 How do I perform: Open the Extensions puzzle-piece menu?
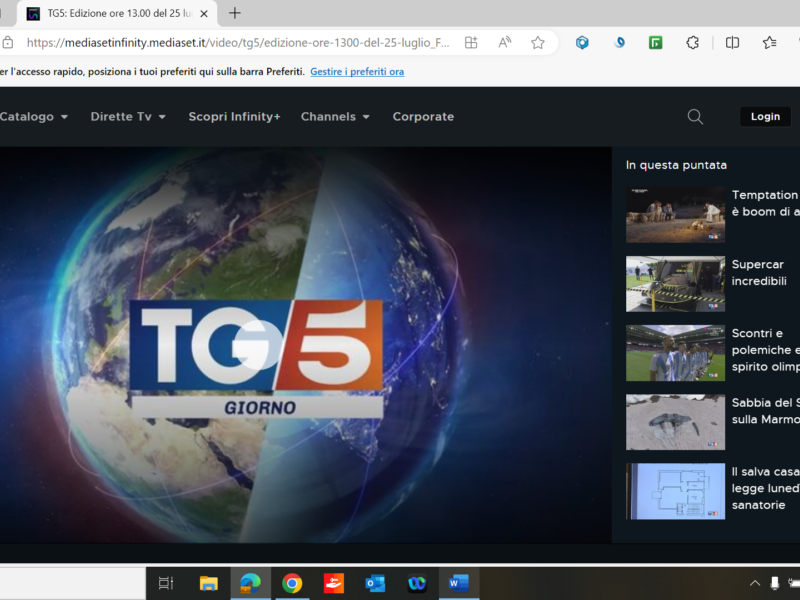pyautogui.click(x=692, y=43)
